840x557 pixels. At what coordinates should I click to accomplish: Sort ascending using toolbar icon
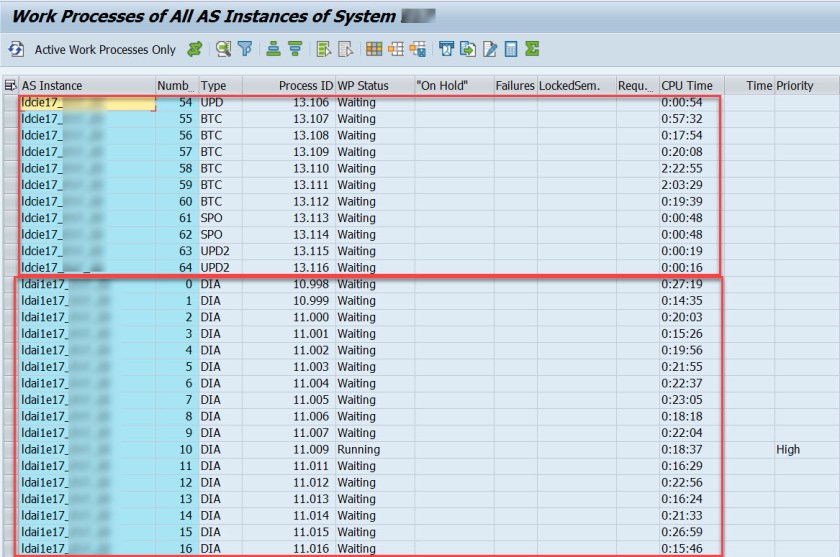coord(274,49)
